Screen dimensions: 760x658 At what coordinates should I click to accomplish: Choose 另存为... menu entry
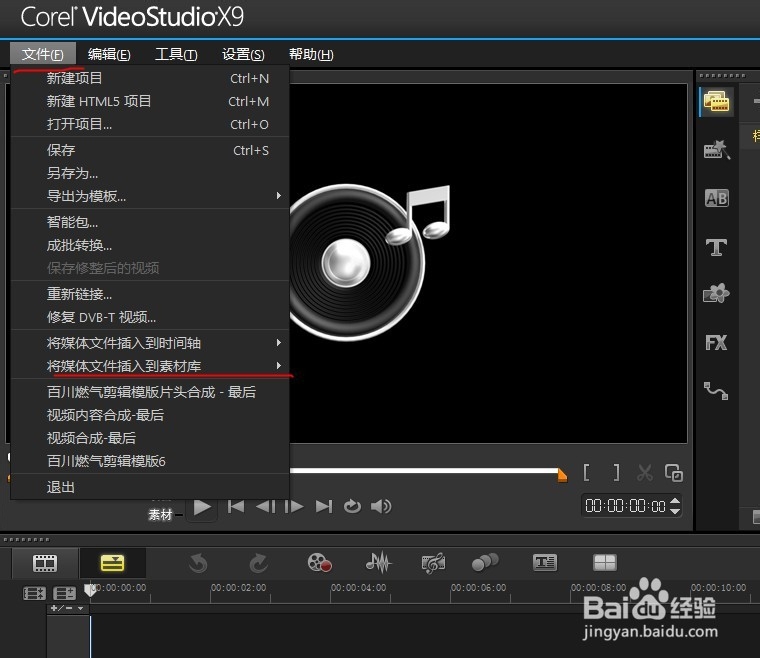[x=149, y=173]
